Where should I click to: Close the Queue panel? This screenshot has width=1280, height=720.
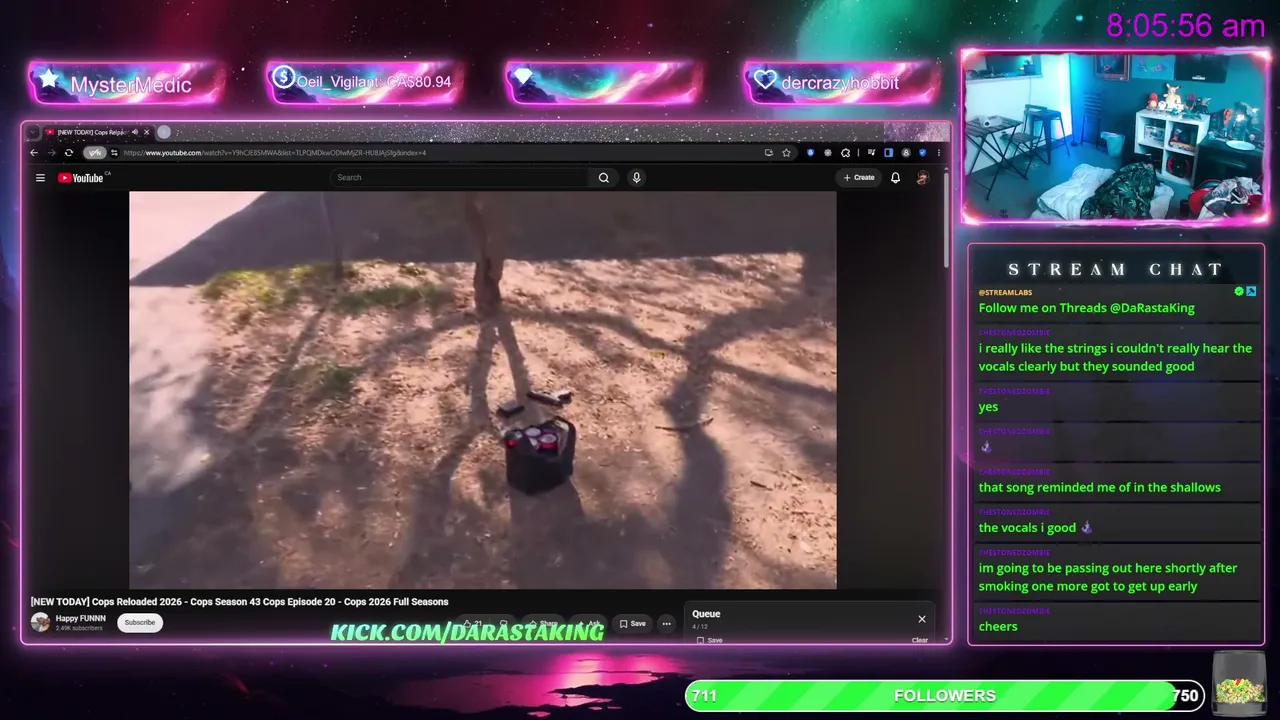click(922, 619)
